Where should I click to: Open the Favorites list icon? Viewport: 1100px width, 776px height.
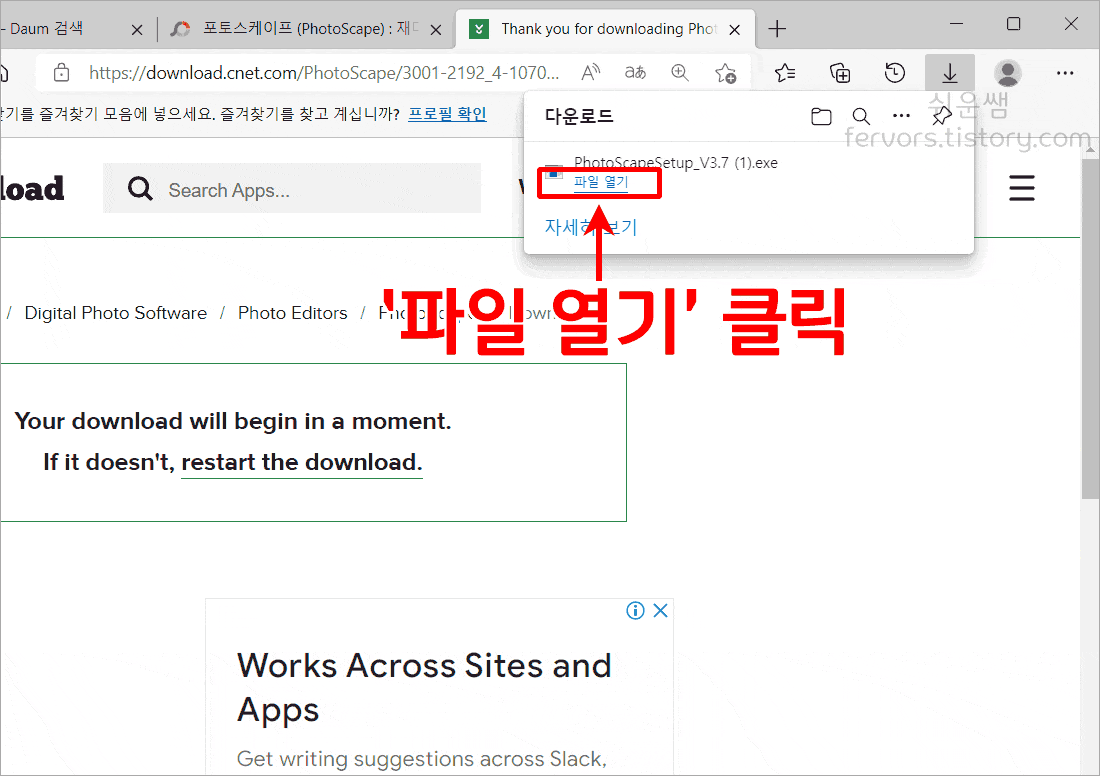point(785,72)
